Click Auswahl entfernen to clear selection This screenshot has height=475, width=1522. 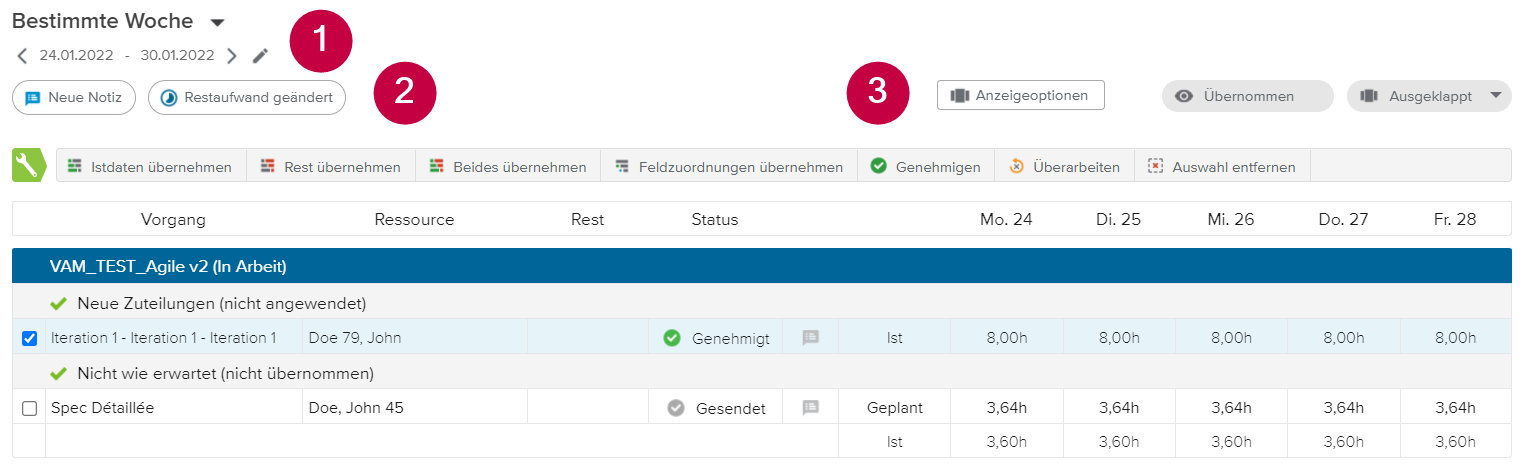click(1222, 167)
